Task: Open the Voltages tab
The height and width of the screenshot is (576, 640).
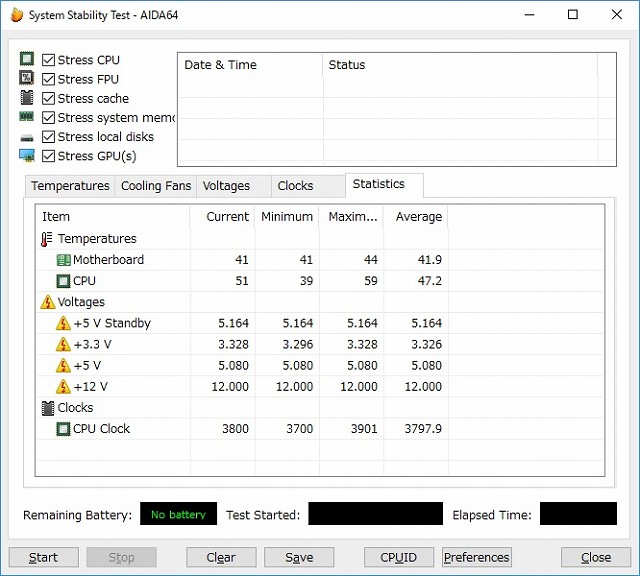Action: (x=234, y=186)
